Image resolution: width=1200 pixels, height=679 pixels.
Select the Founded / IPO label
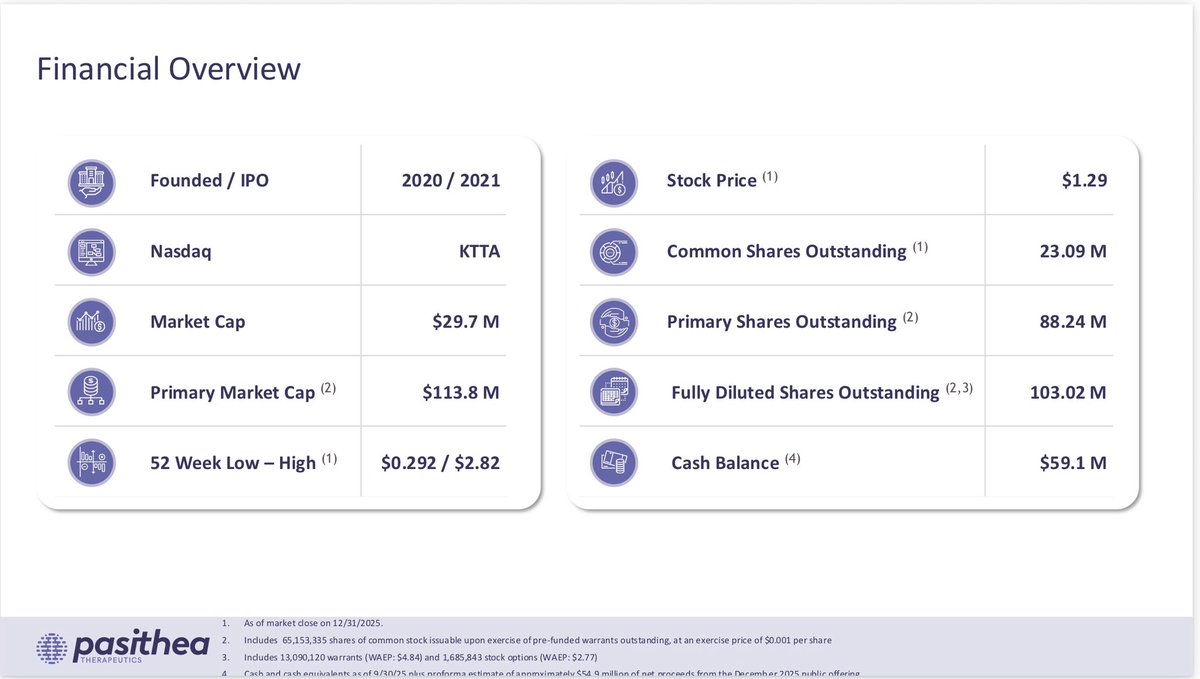point(209,181)
